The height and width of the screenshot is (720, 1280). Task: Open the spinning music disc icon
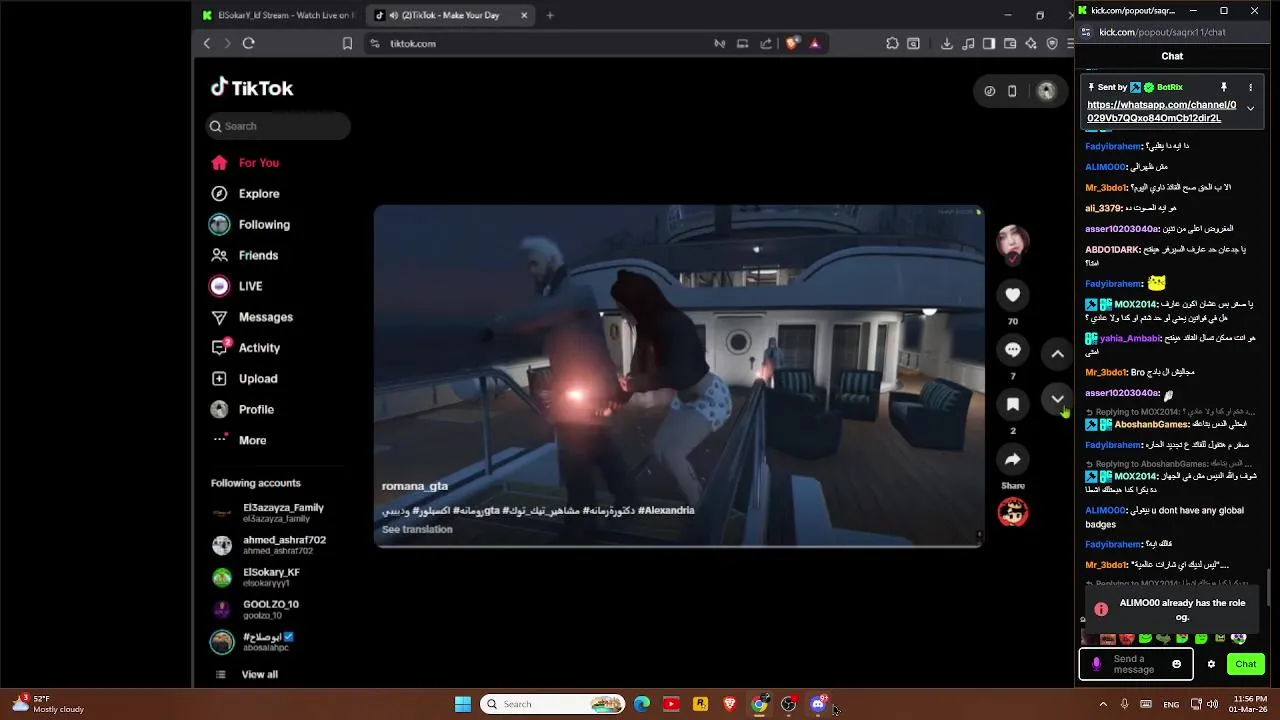(1012, 512)
